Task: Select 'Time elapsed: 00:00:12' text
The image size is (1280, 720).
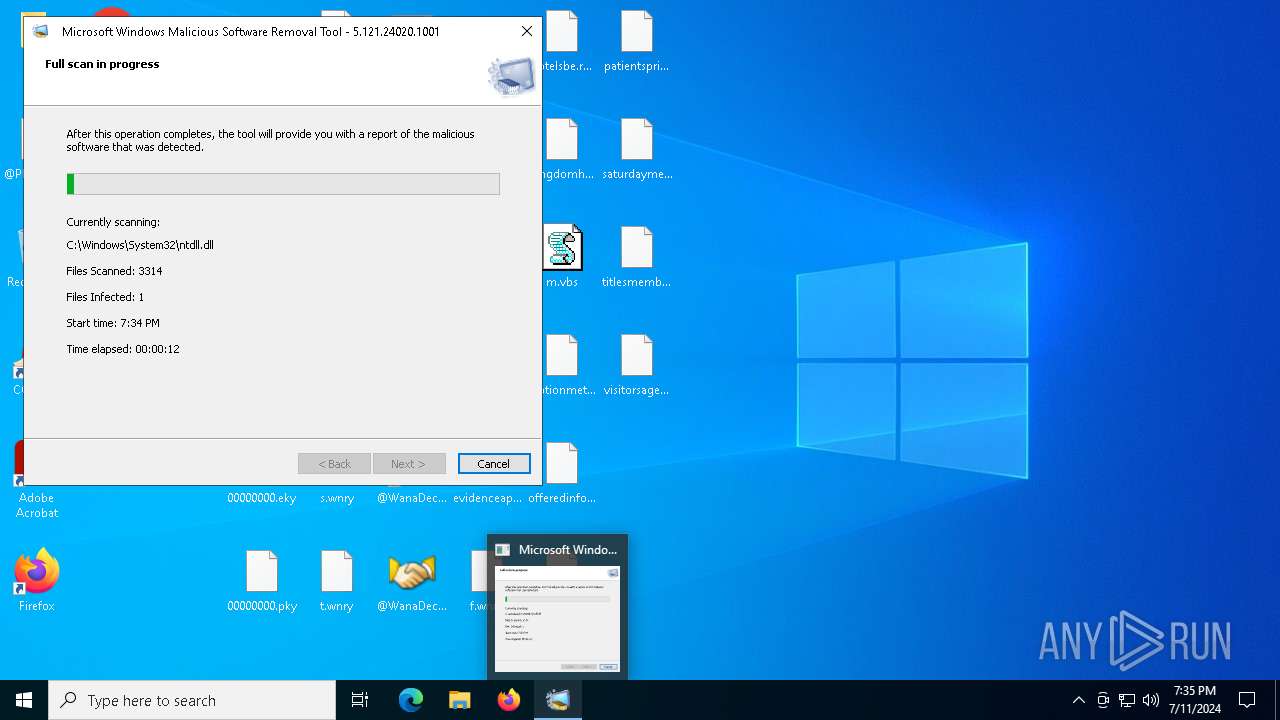Action: pos(123,349)
